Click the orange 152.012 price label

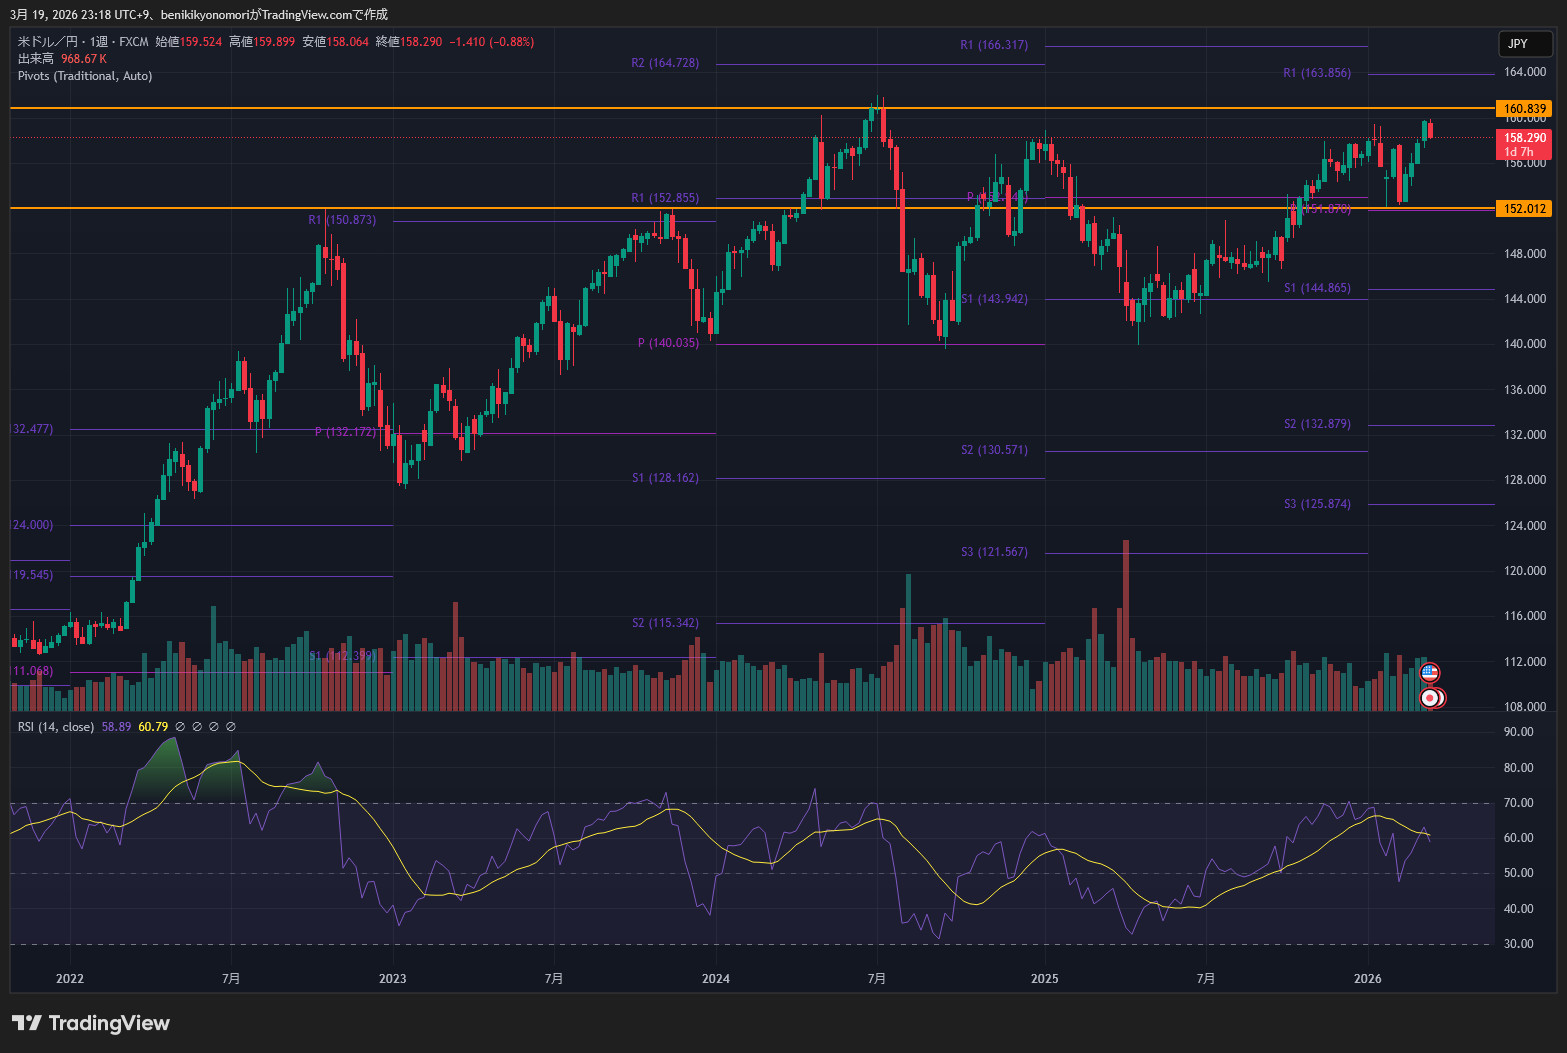click(1524, 209)
